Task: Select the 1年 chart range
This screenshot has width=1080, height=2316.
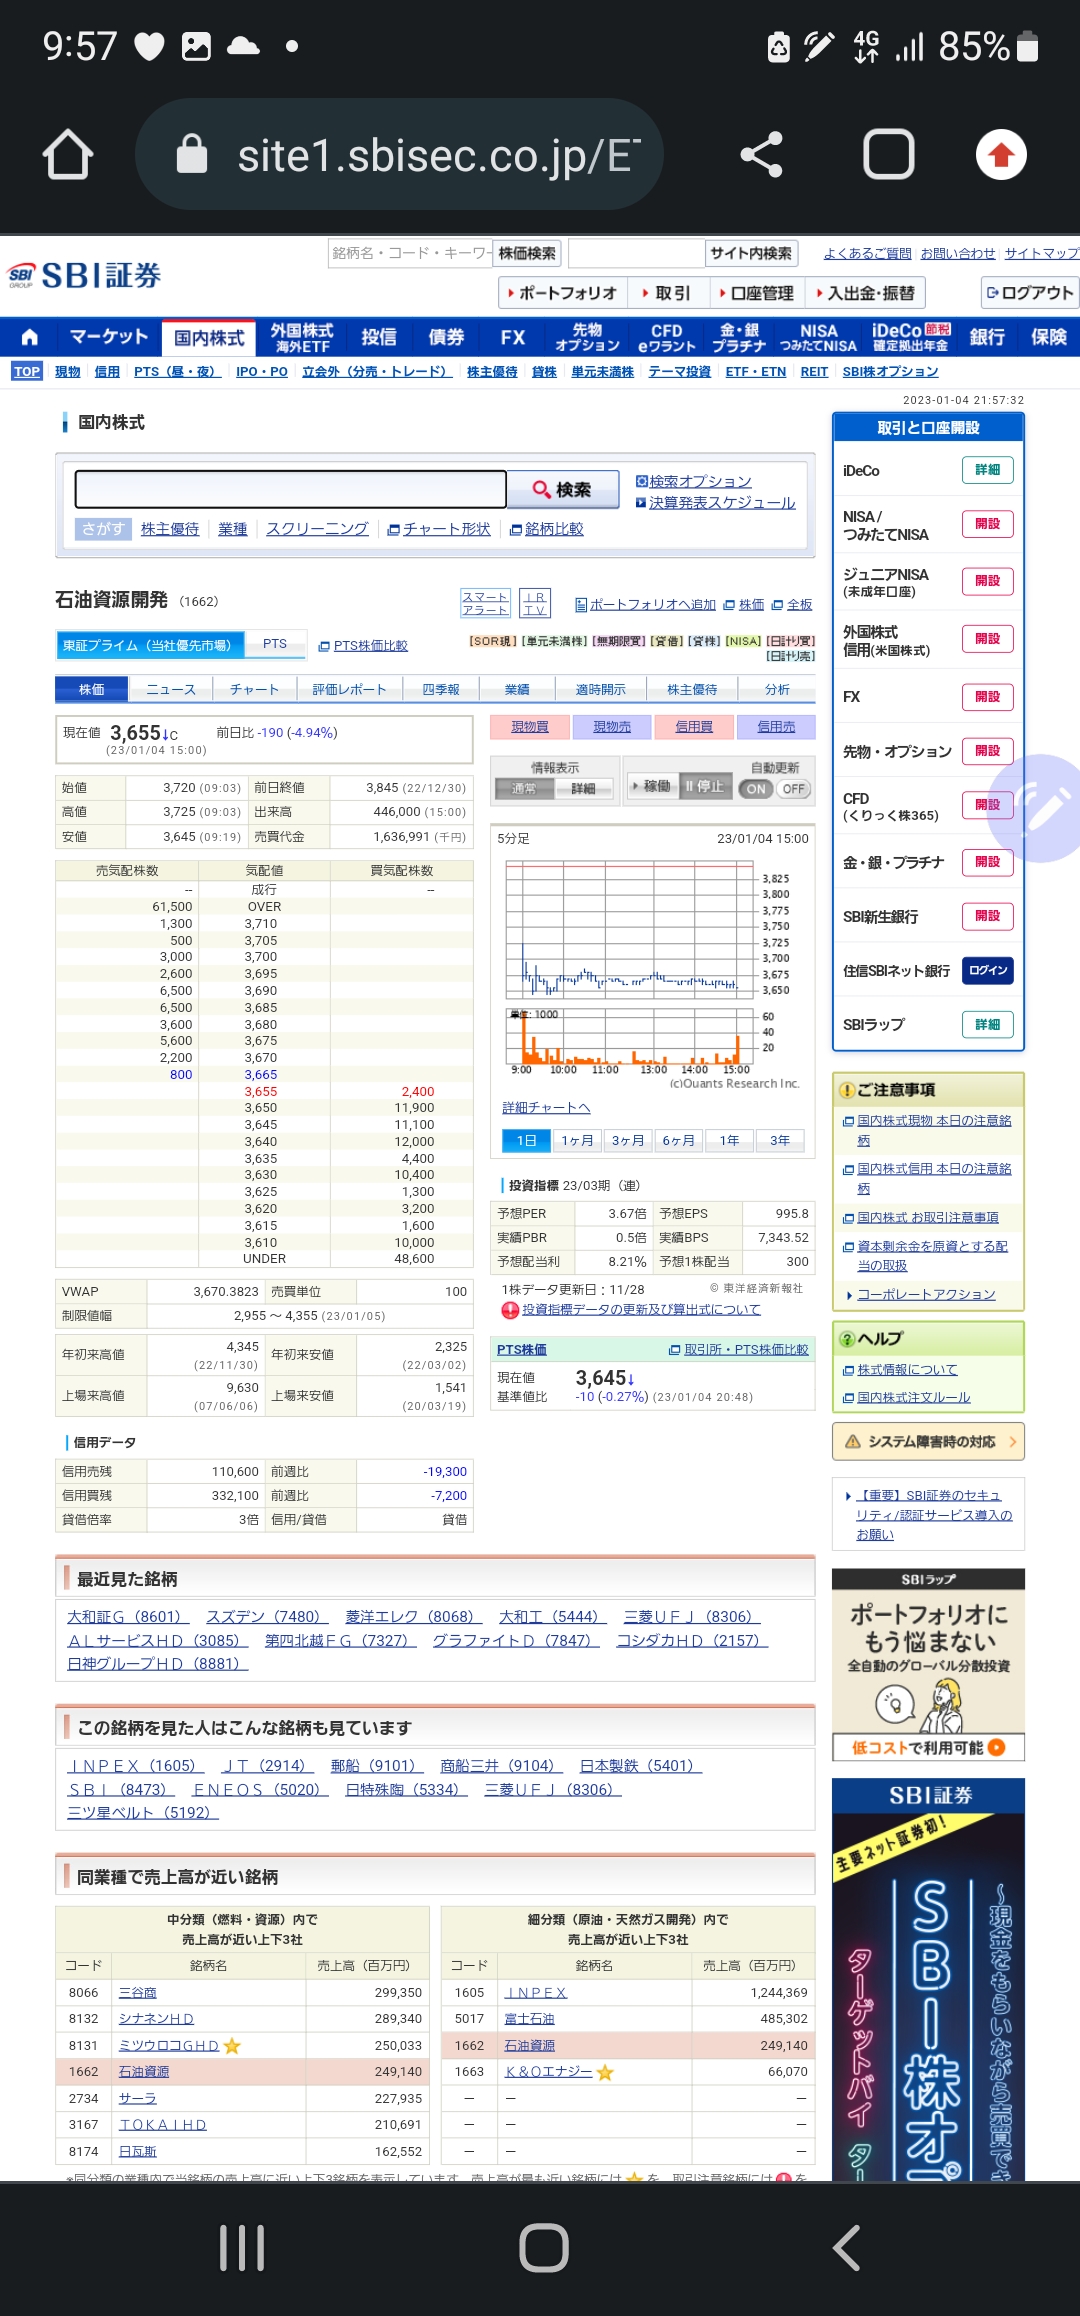Action: pyautogui.click(x=730, y=1141)
